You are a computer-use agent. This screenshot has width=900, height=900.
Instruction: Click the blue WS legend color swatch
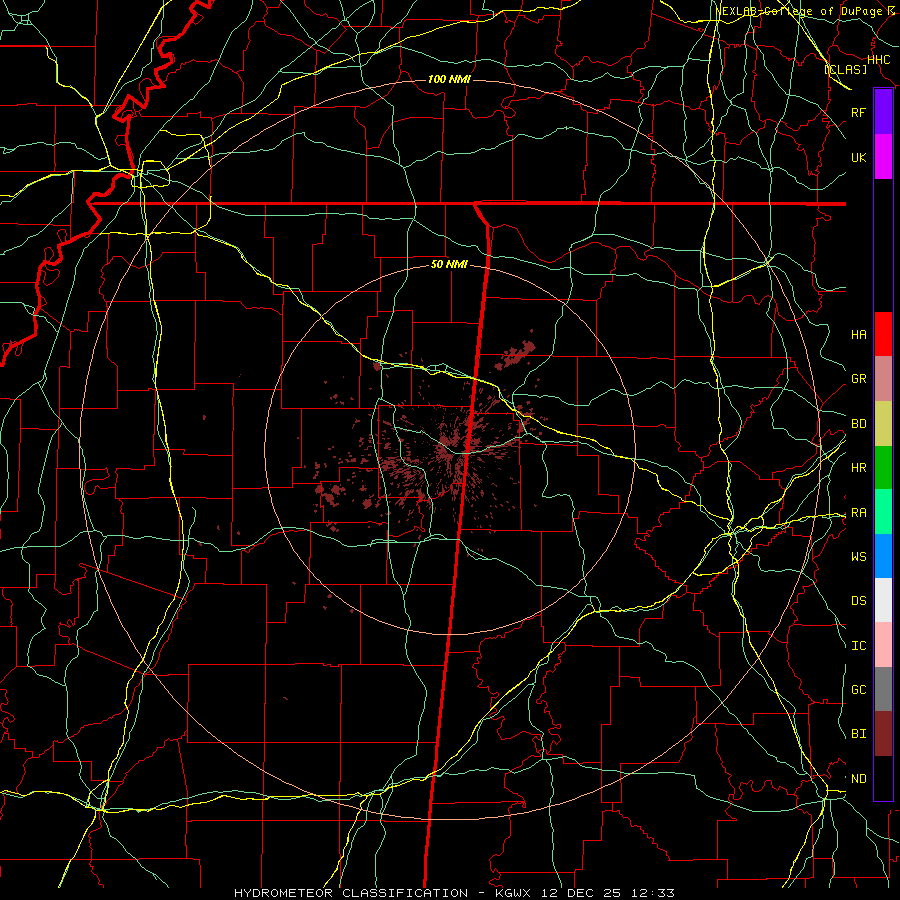click(883, 556)
